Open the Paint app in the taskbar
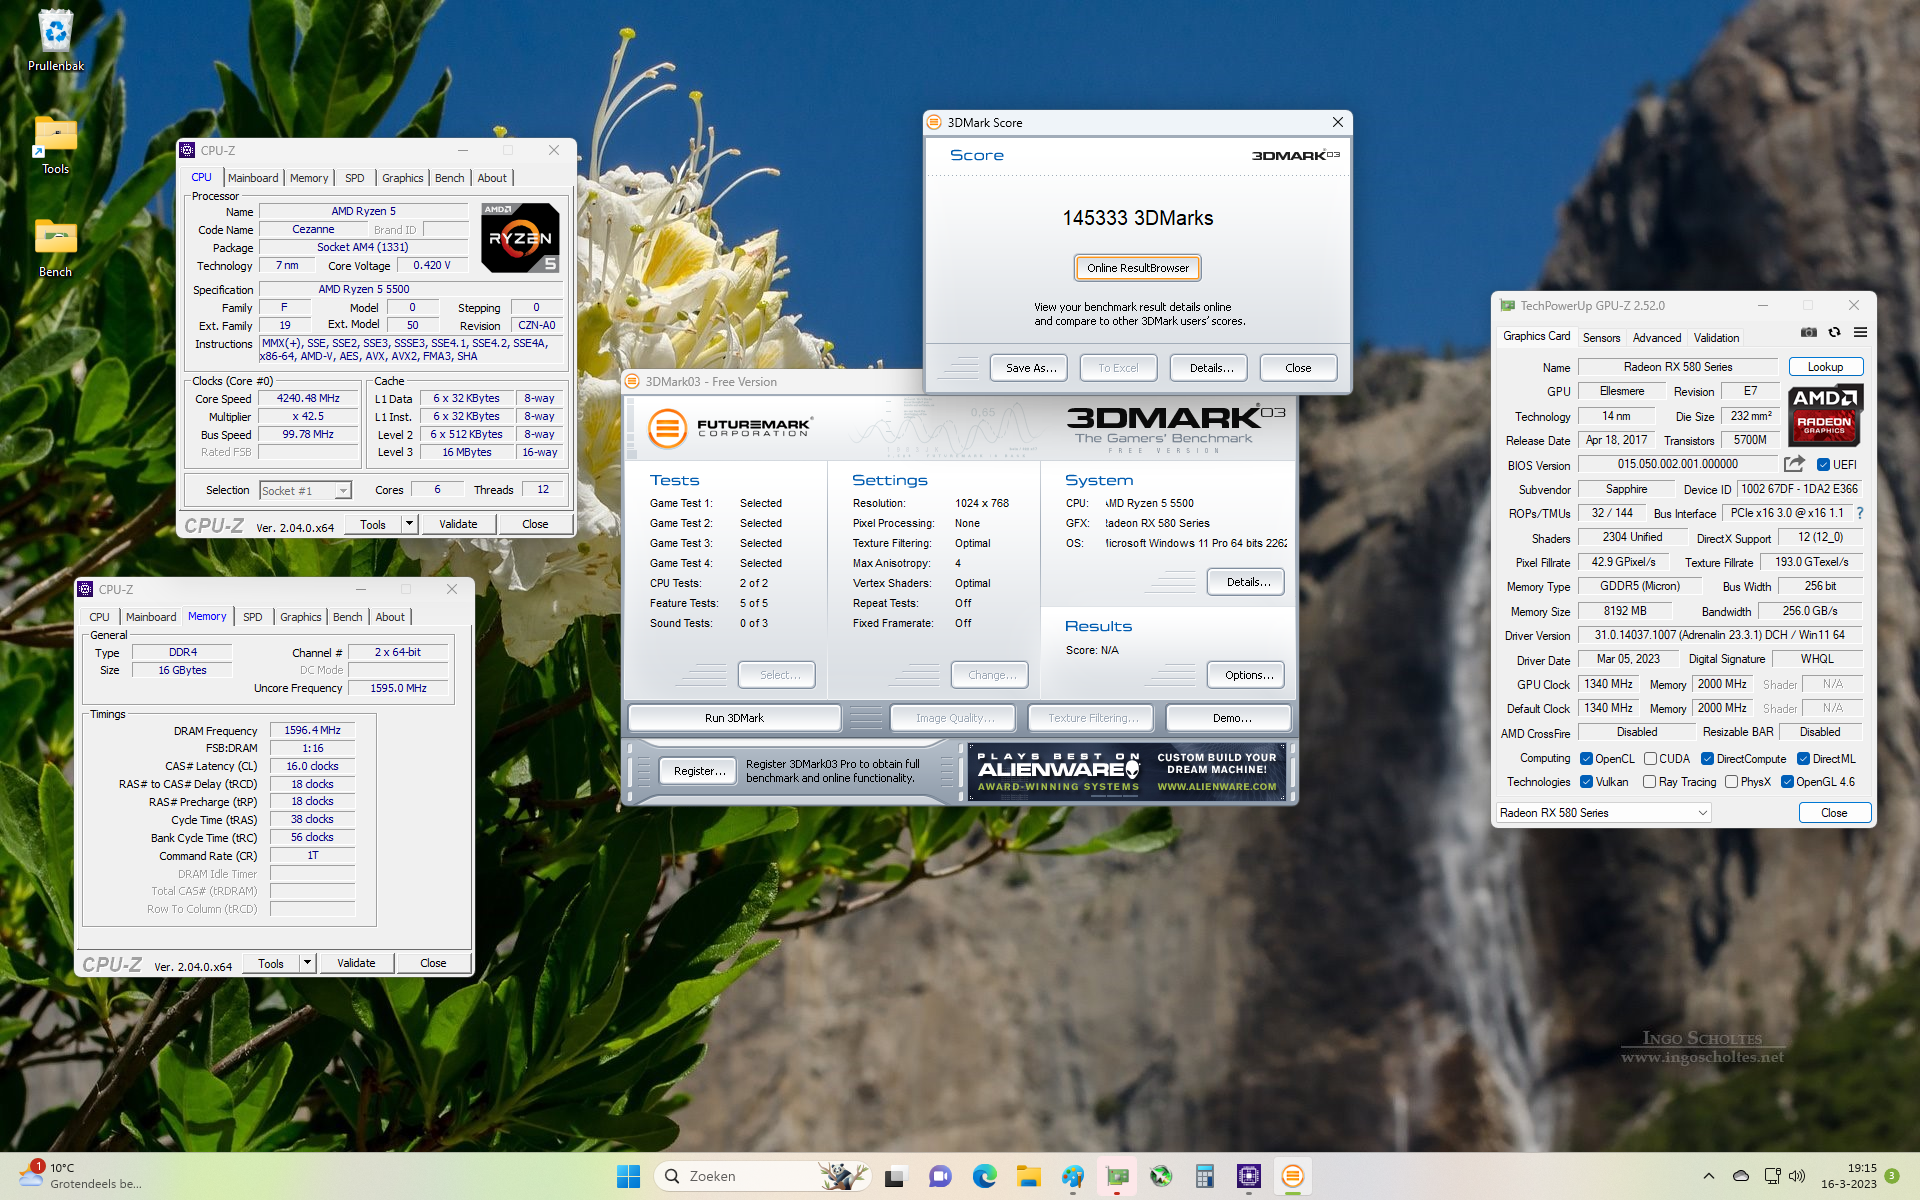 point(1073,1176)
